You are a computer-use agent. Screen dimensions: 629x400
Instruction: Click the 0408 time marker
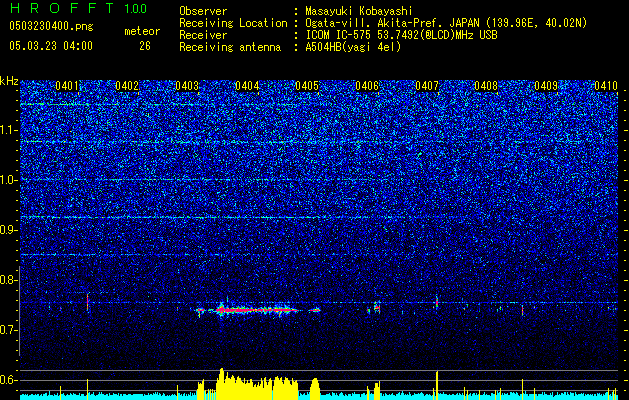(x=486, y=86)
